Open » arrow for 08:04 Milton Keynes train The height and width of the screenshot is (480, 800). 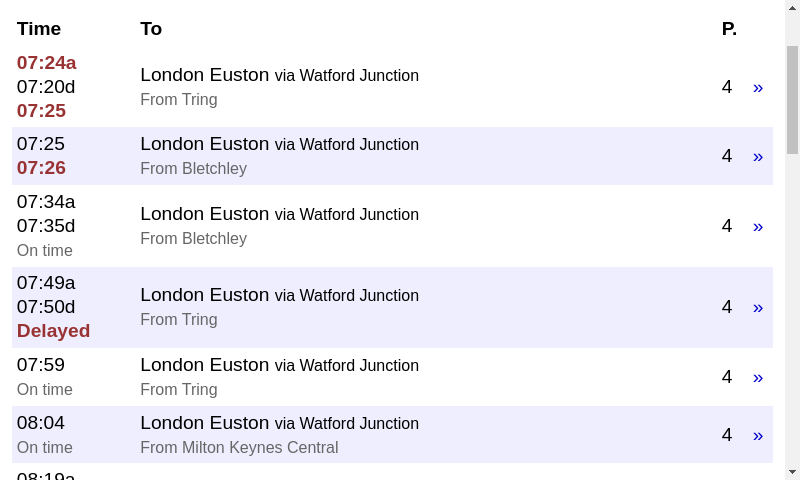pyautogui.click(x=758, y=435)
